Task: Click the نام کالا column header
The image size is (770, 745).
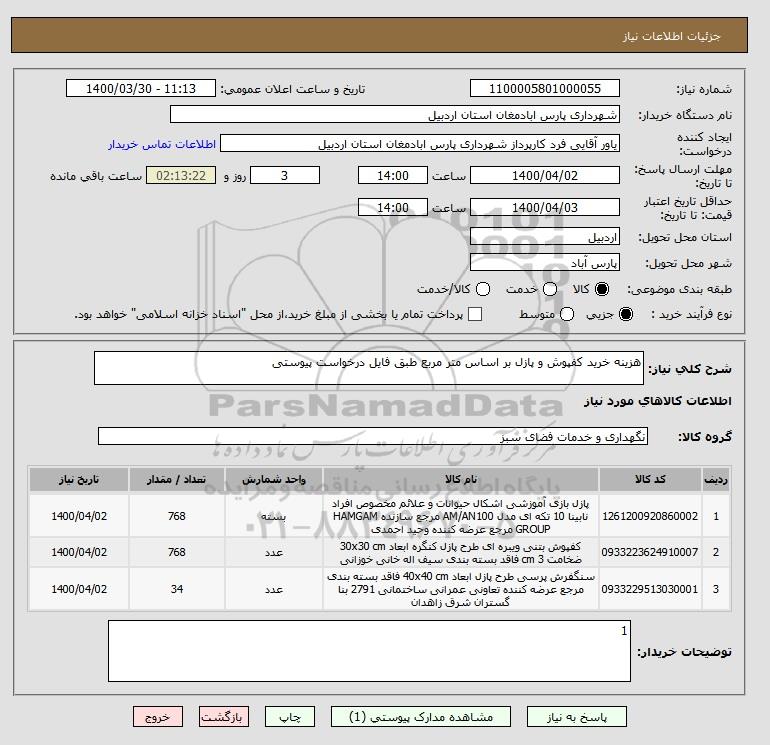Action: pos(461,479)
